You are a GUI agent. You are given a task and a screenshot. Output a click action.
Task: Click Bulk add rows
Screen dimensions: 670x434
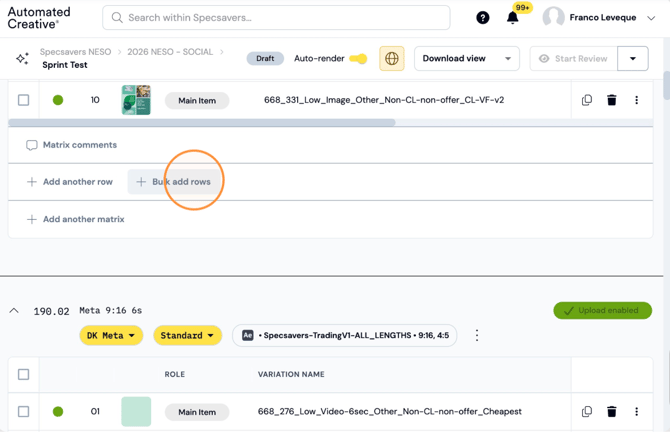coord(174,182)
